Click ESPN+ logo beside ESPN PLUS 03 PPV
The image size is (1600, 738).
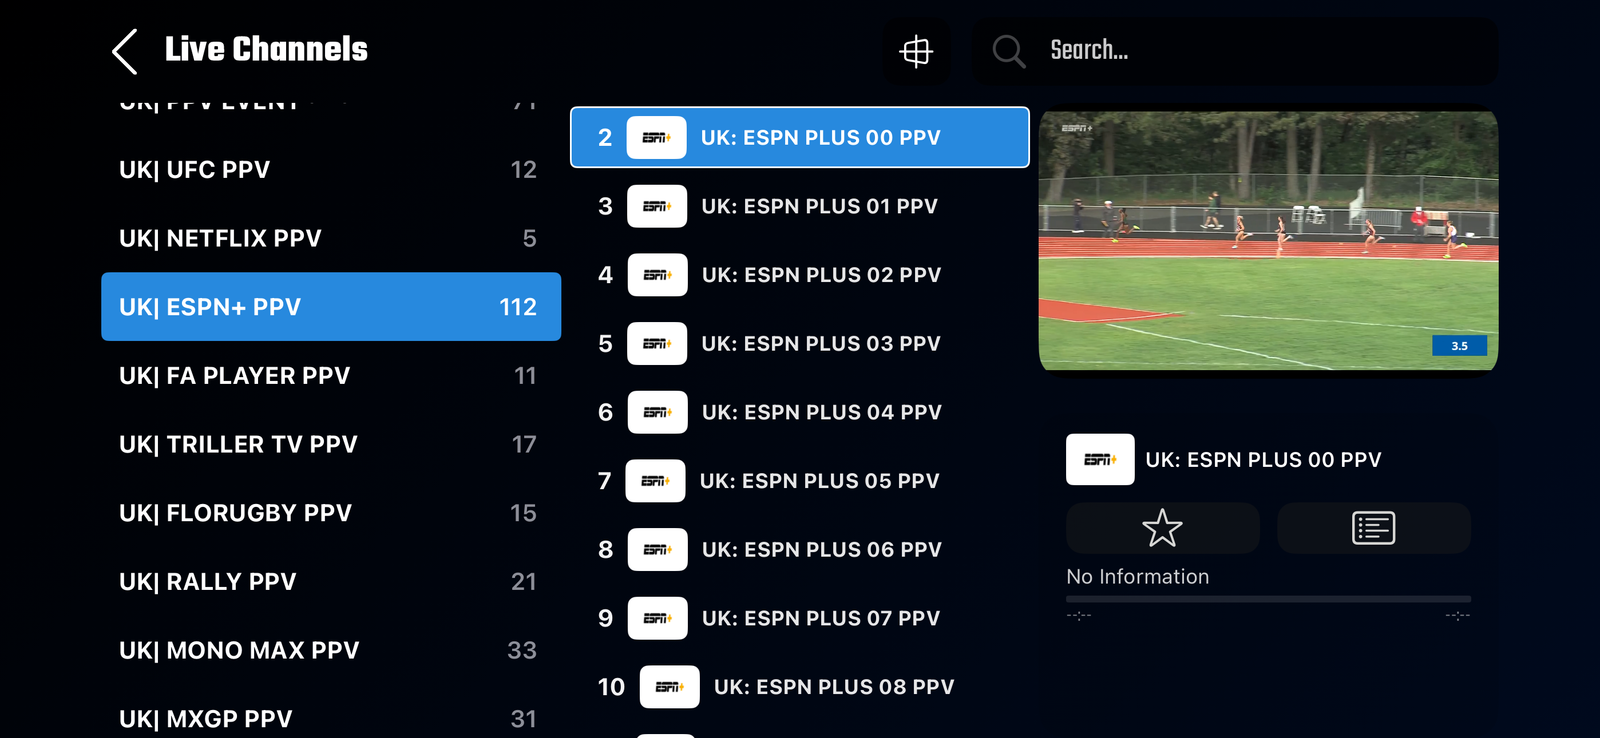click(657, 343)
